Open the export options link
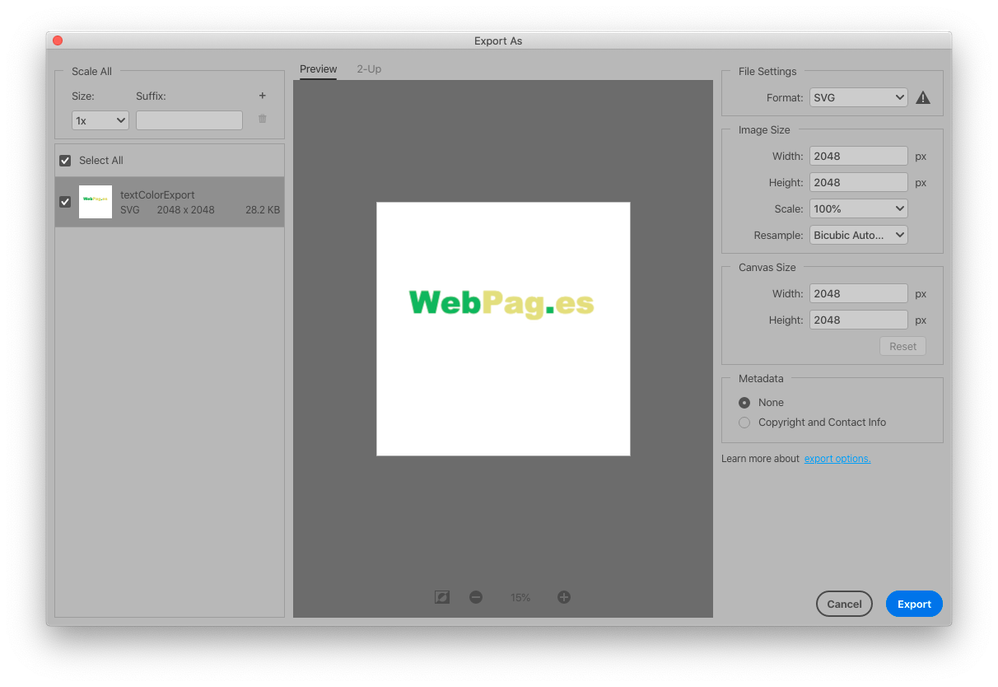This screenshot has width=998, height=687. (837, 458)
